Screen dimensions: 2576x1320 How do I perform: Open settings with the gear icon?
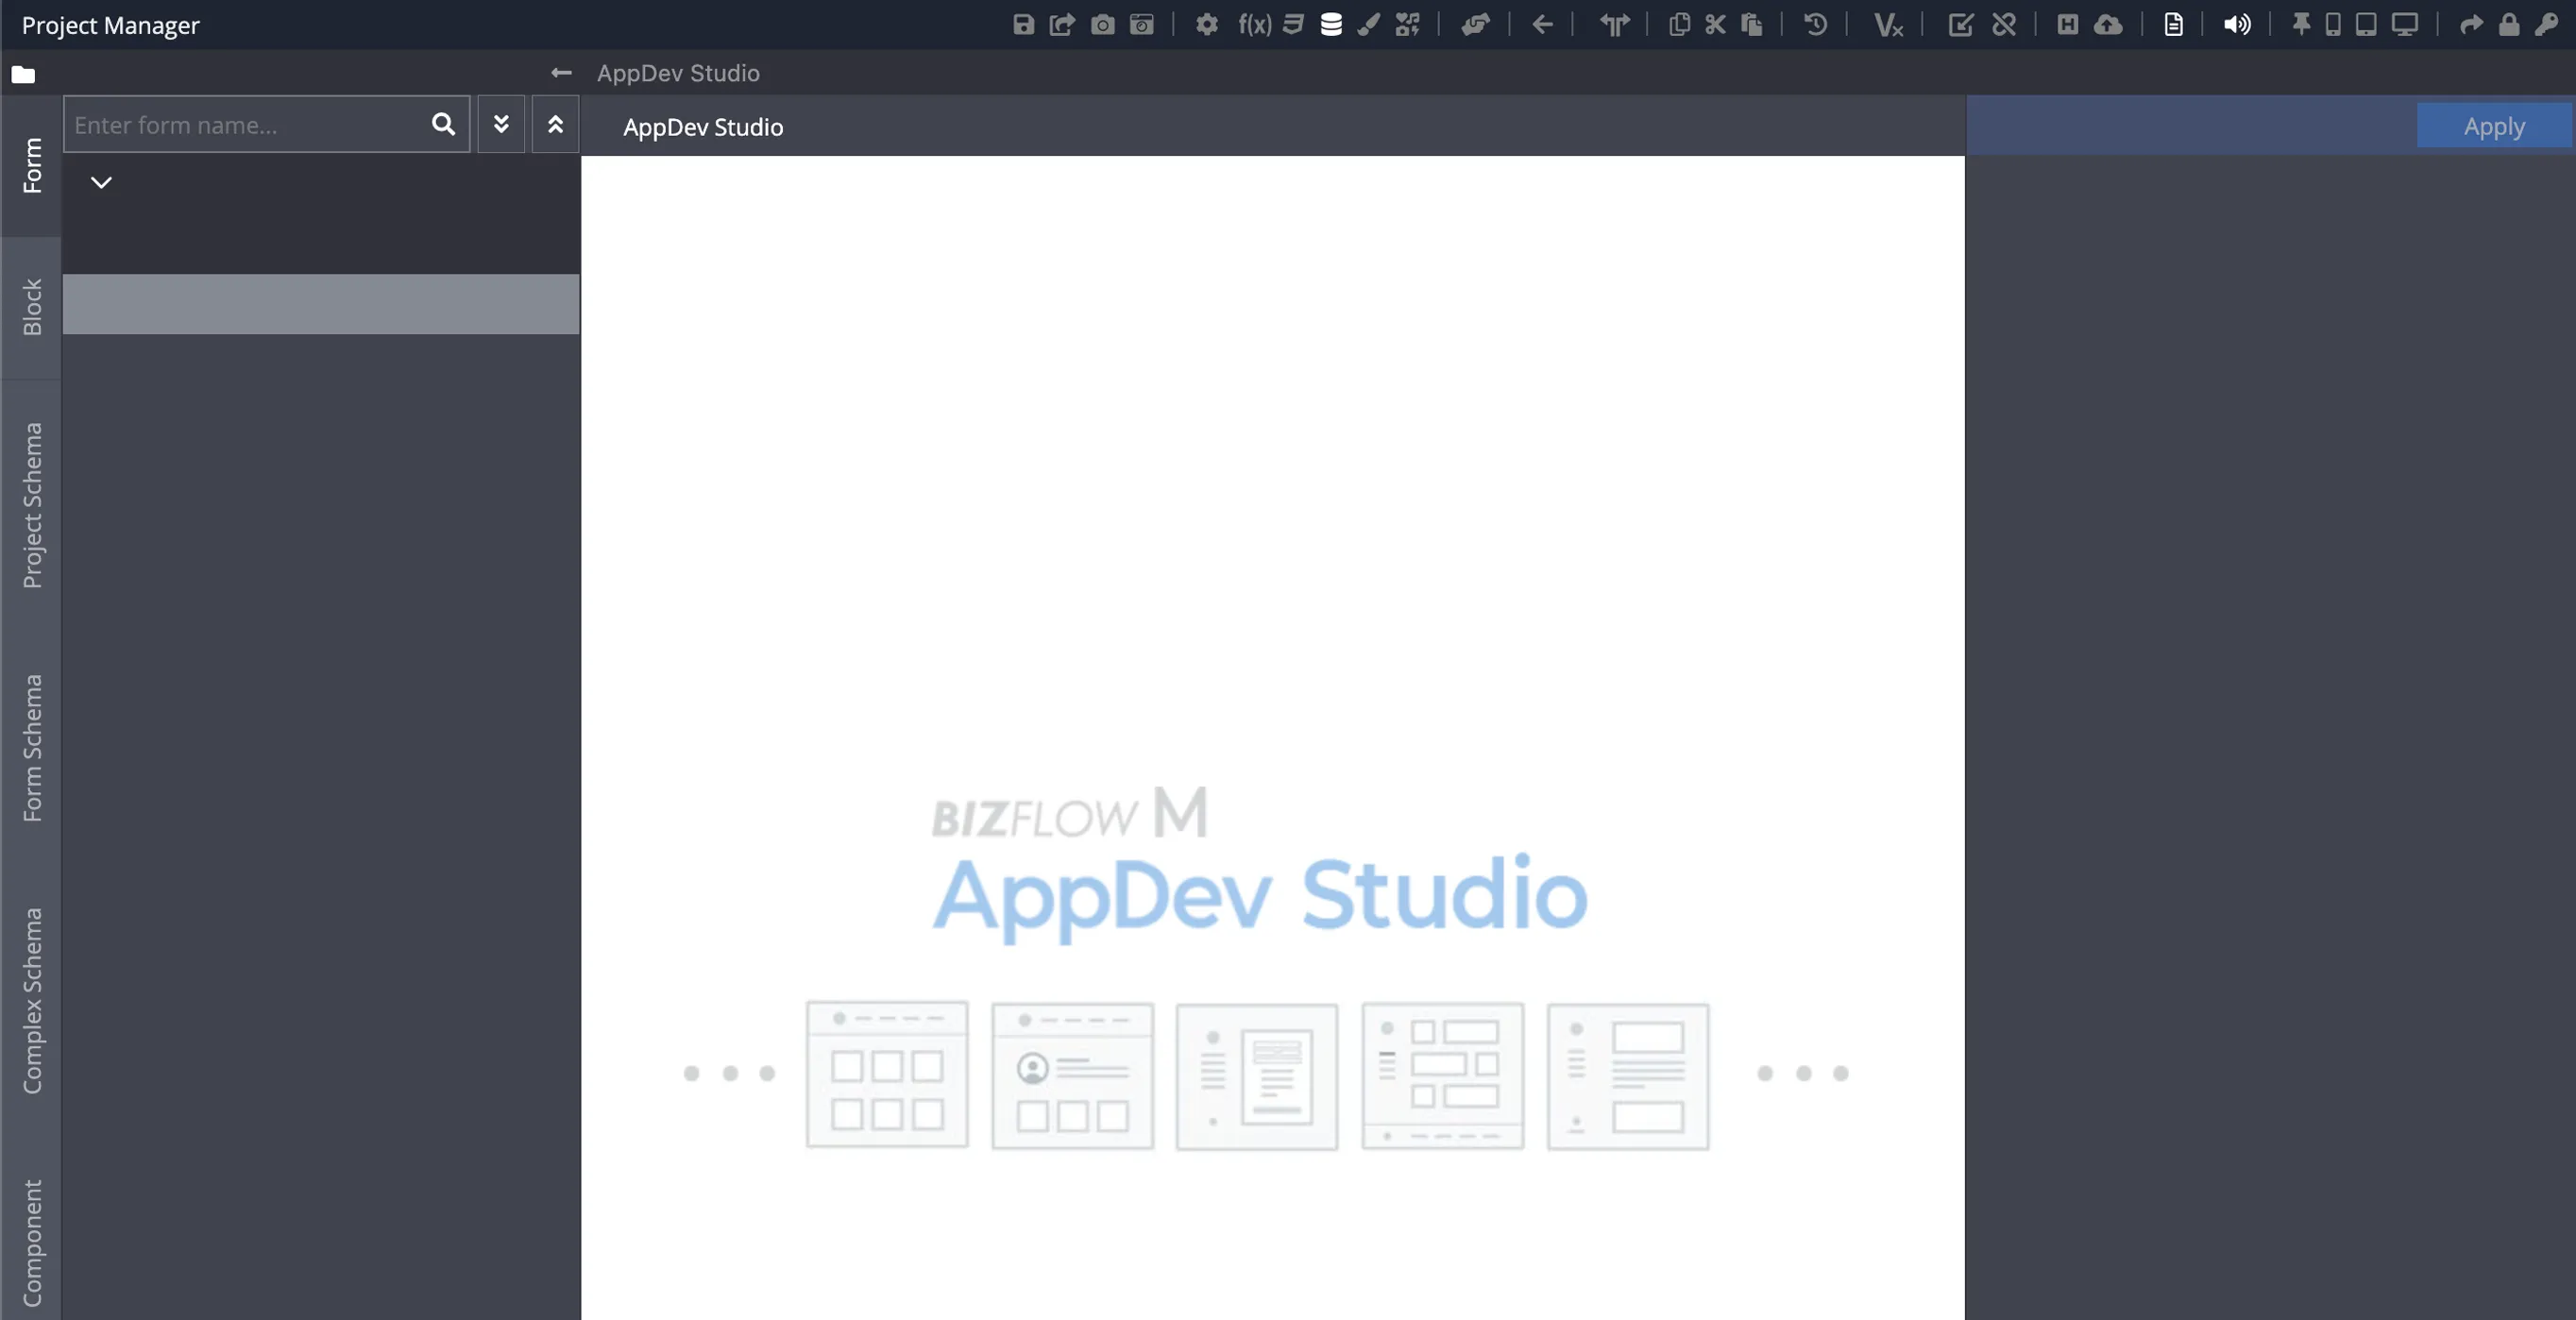(1207, 24)
